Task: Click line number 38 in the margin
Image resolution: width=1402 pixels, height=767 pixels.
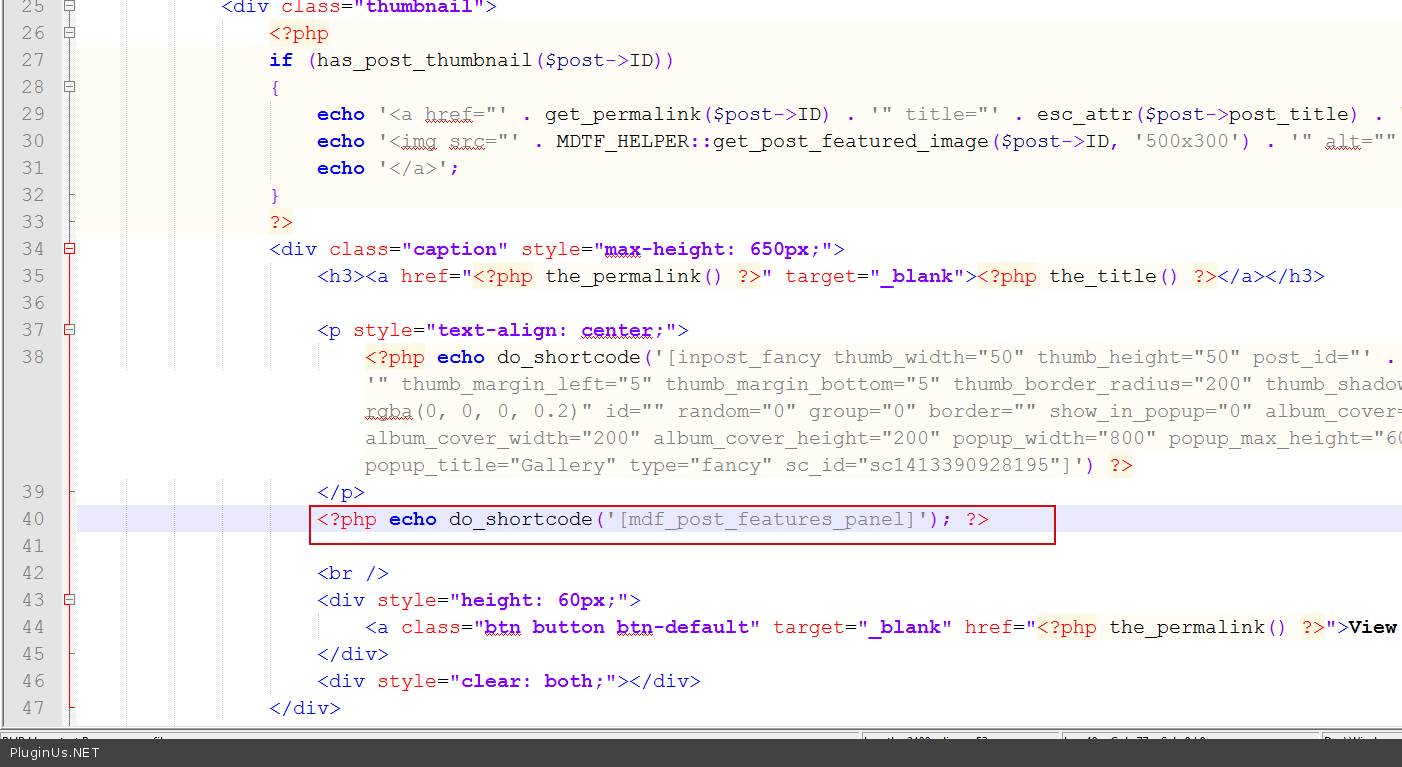Action: pos(33,357)
